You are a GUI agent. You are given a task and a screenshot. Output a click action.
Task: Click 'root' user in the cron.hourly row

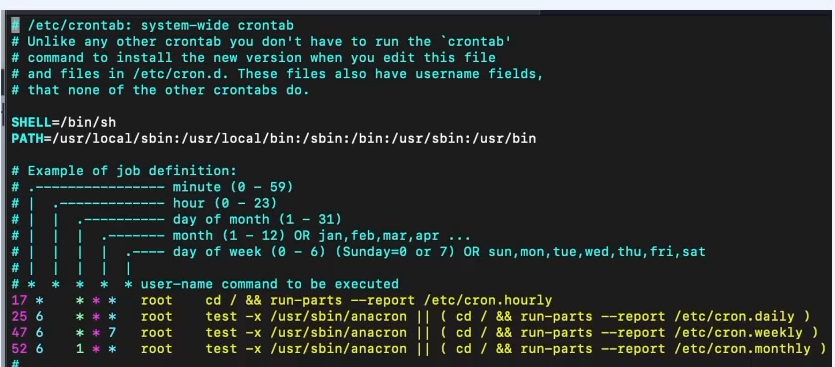tap(157, 300)
